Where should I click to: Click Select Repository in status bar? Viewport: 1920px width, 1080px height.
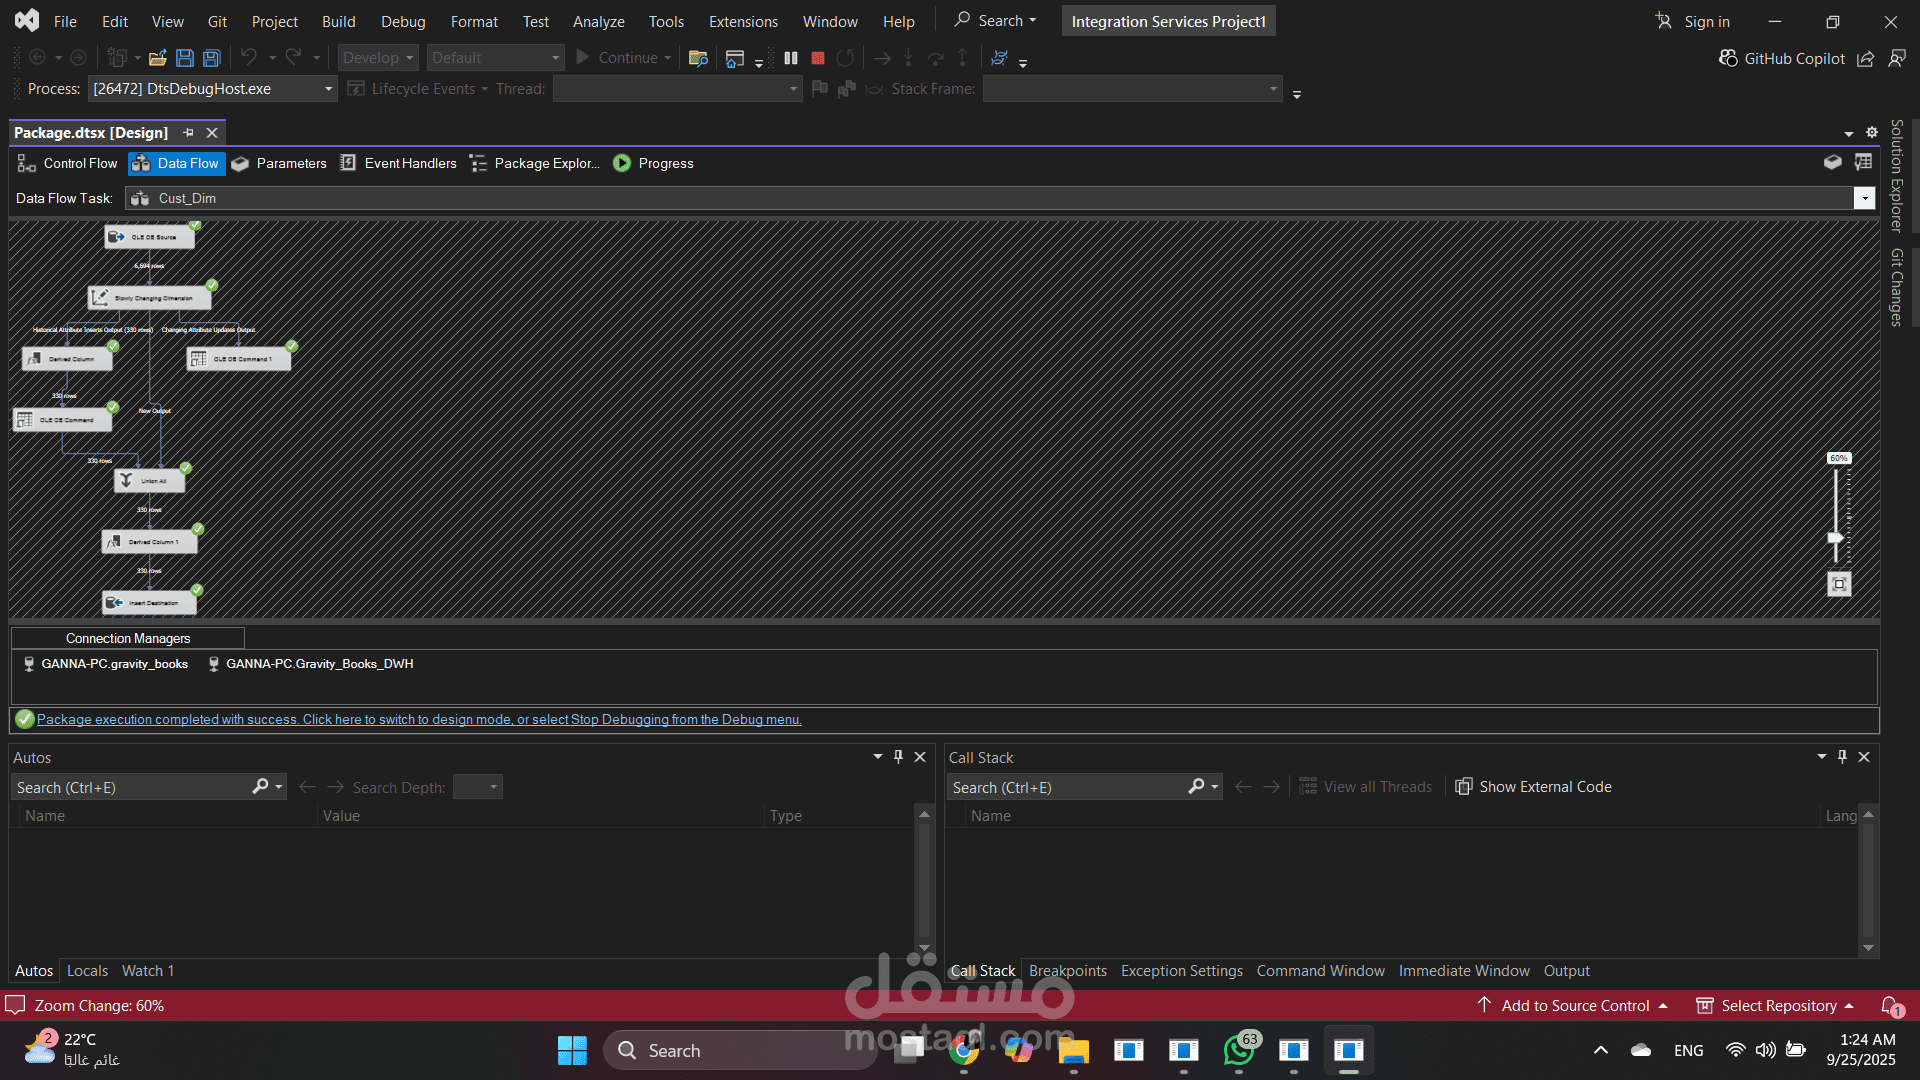point(1777,1005)
